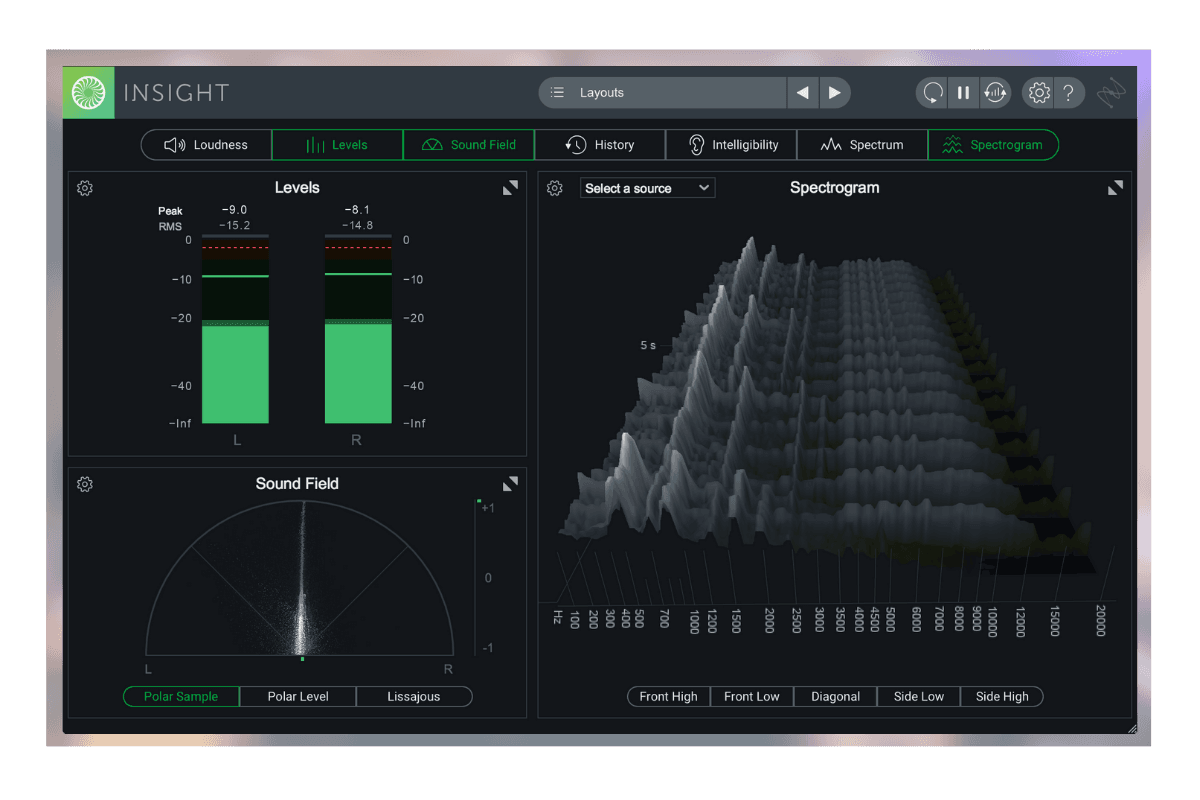
Task: Switch spectrogram to Front Low view
Action: [752, 697]
